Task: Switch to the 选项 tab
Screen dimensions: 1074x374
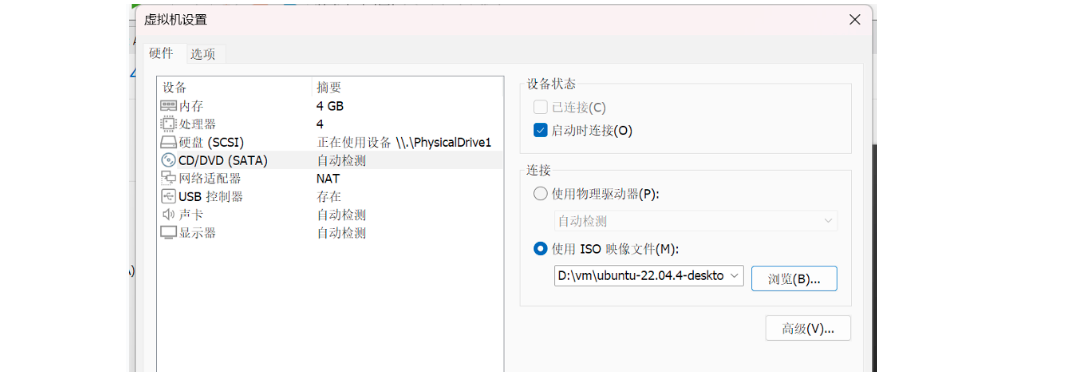Action: [203, 54]
